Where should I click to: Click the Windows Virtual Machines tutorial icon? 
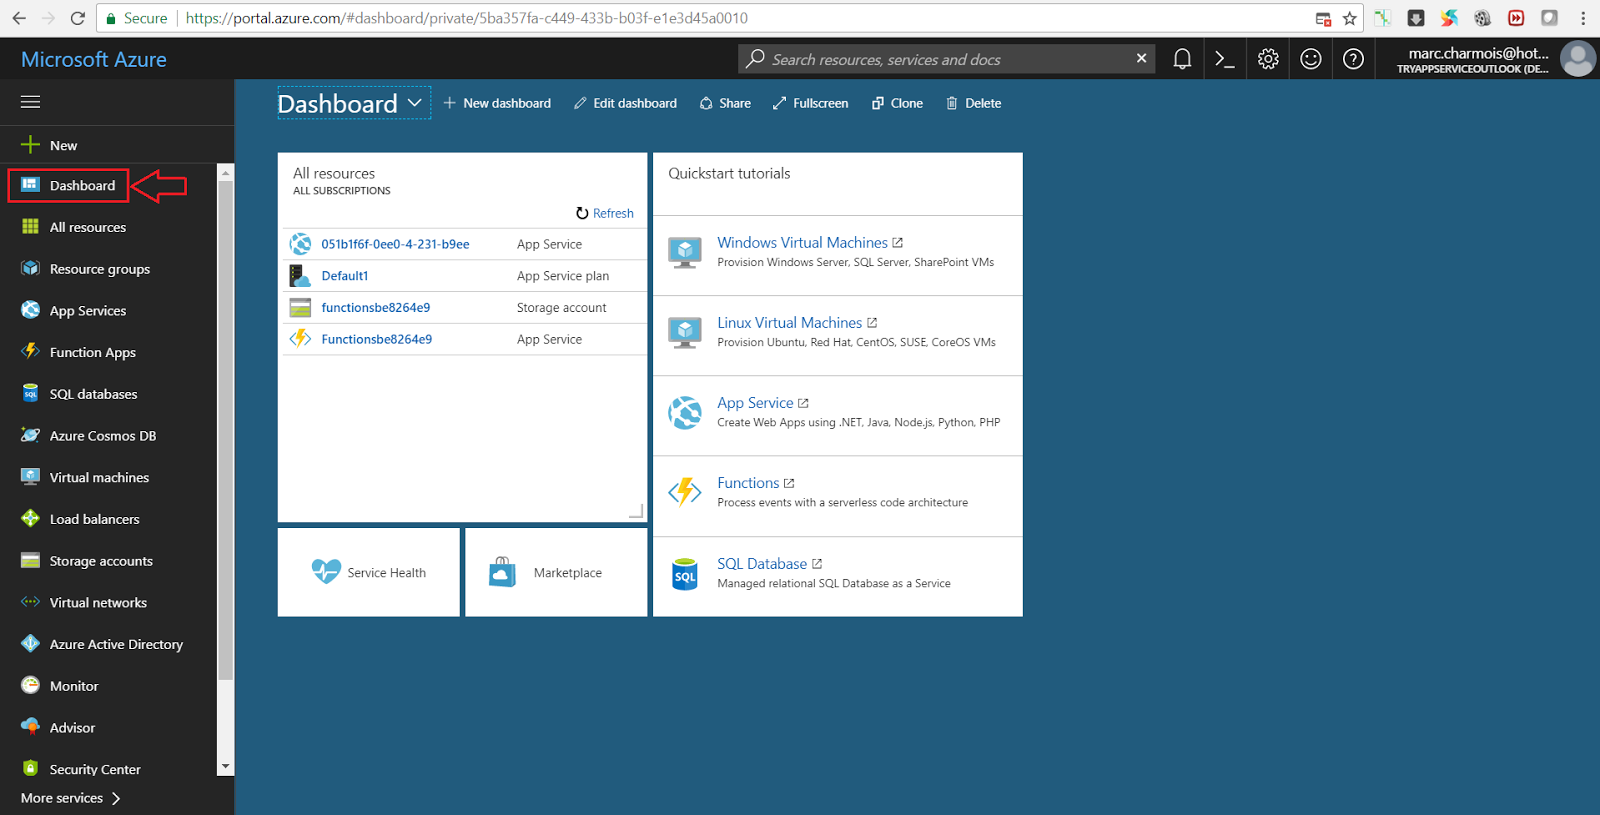[685, 252]
